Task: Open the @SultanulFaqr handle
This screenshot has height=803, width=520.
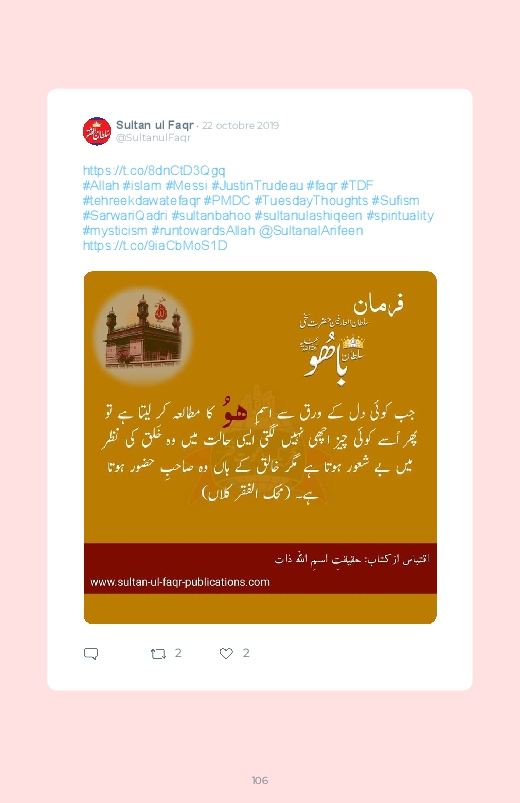Action: pos(153,138)
